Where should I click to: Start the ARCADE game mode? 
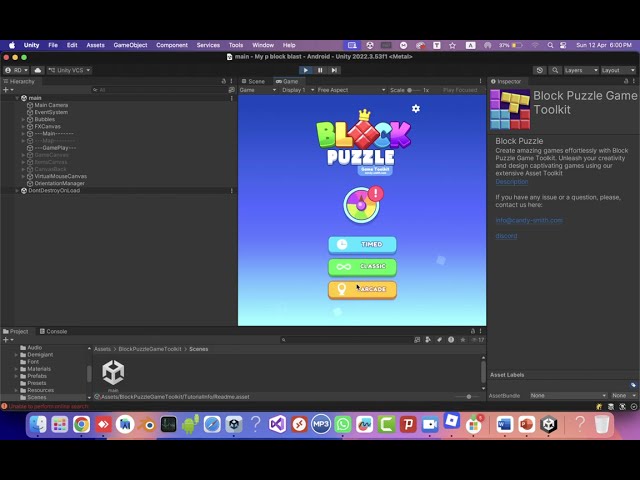pos(362,289)
